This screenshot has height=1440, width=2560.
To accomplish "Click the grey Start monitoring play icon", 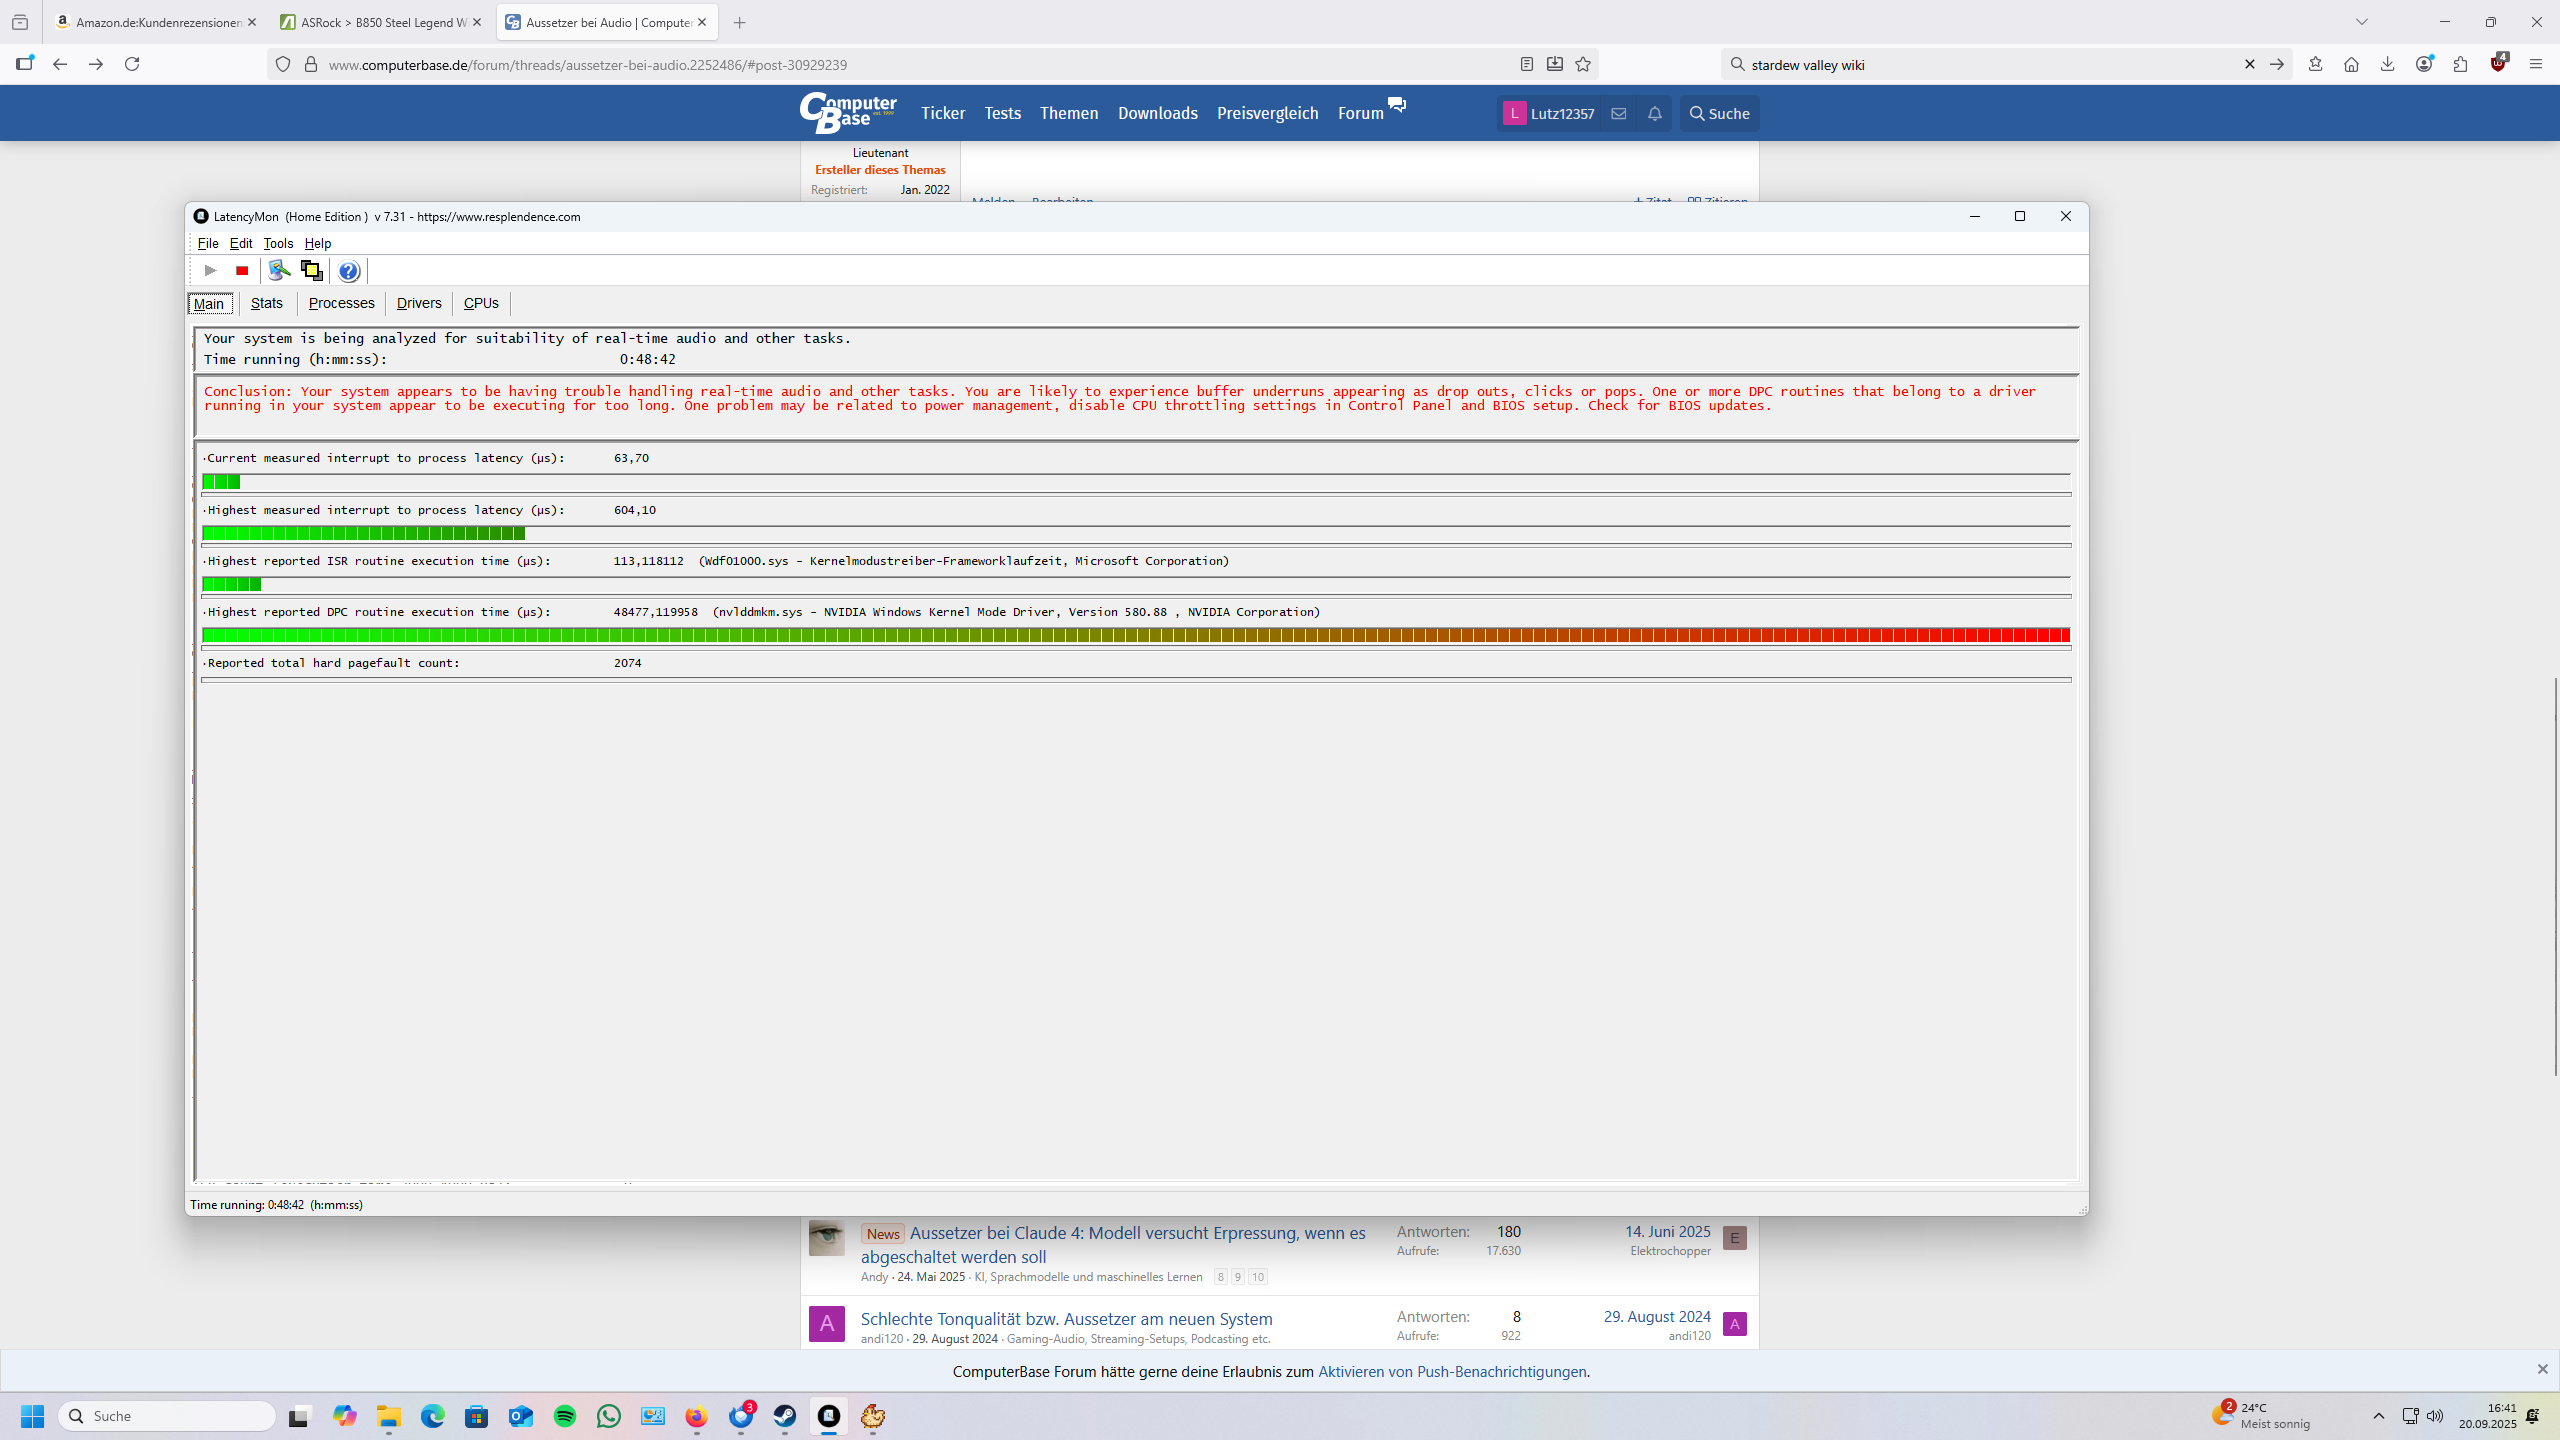I will [210, 271].
